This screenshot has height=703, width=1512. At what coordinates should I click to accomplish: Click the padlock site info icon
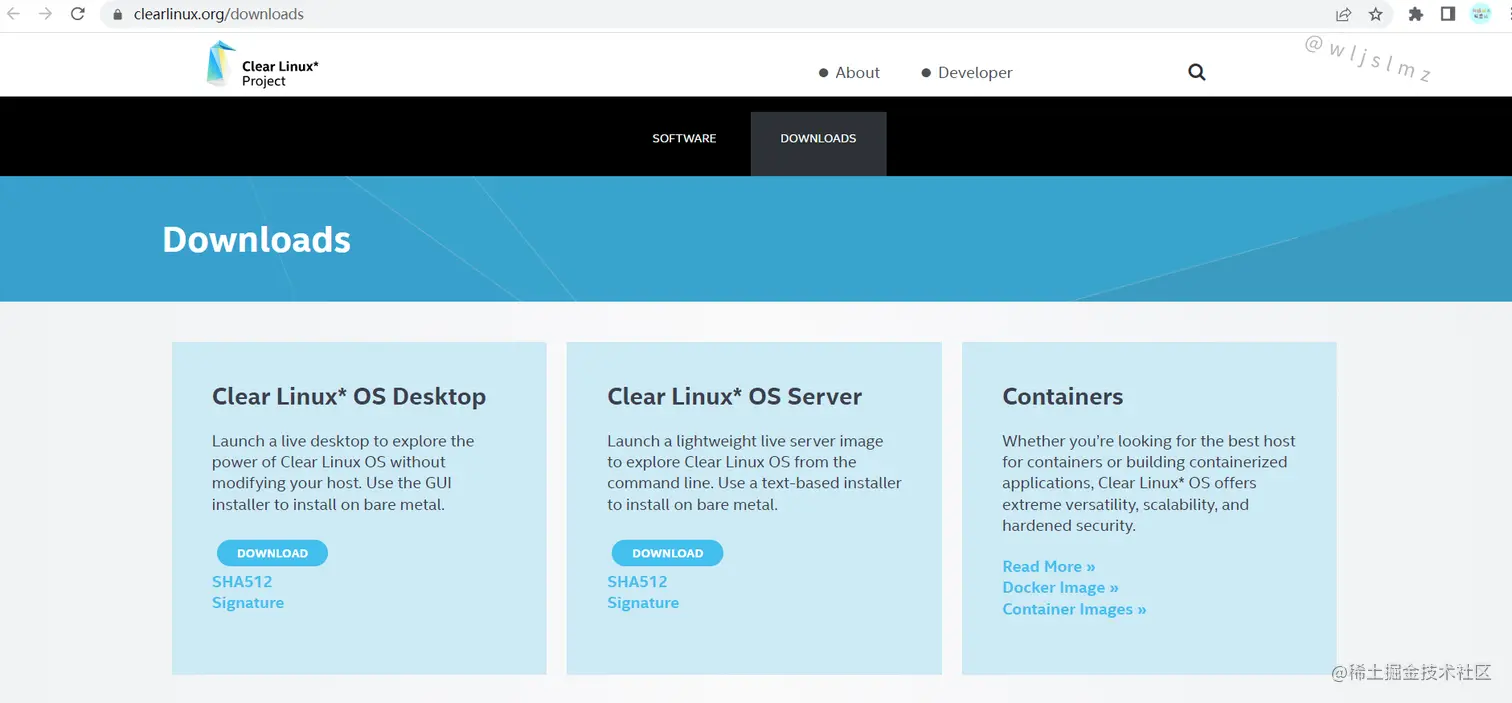[x=118, y=15]
